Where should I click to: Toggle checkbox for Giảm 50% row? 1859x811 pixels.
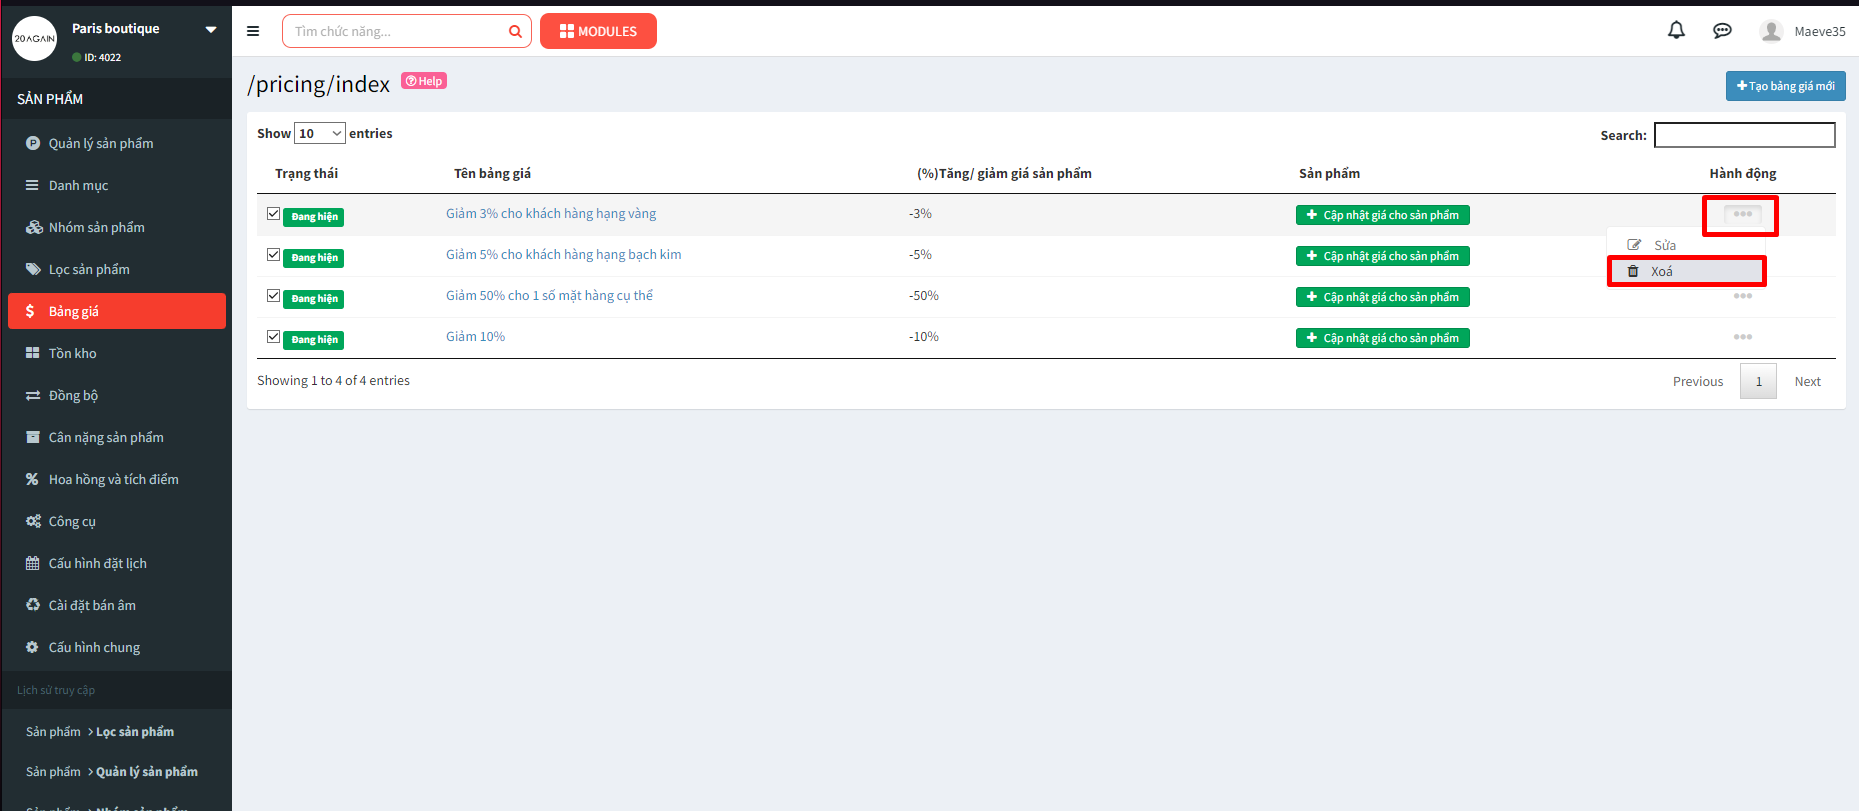pyautogui.click(x=273, y=296)
